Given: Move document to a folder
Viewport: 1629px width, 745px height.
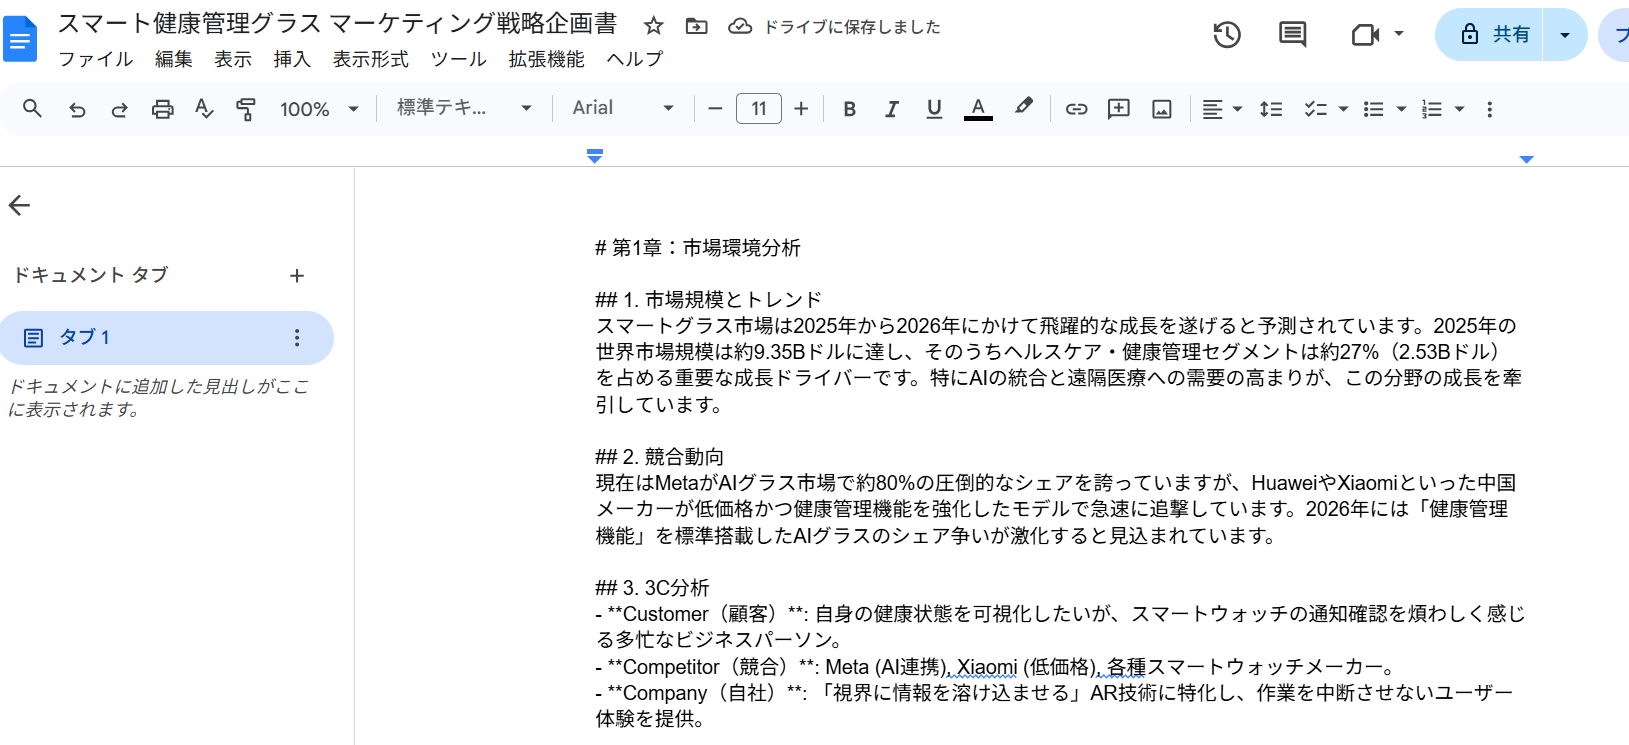Looking at the screenshot, I should (x=697, y=26).
